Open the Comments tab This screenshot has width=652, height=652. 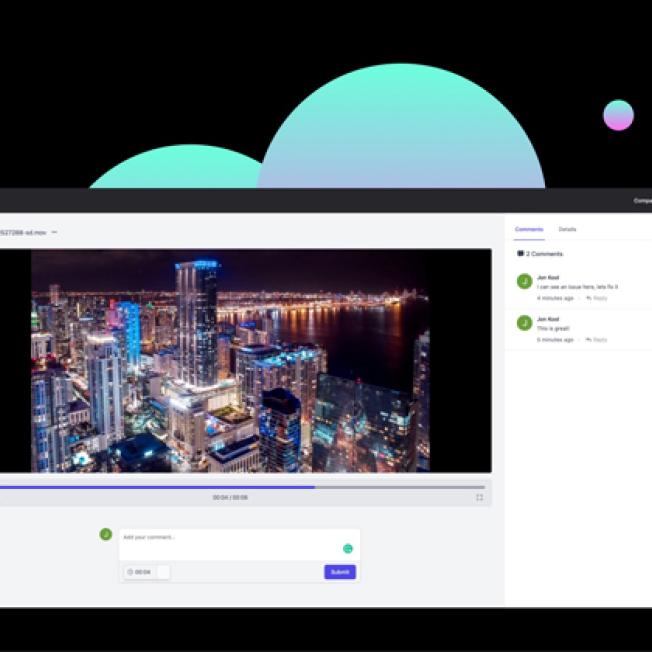click(529, 229)
